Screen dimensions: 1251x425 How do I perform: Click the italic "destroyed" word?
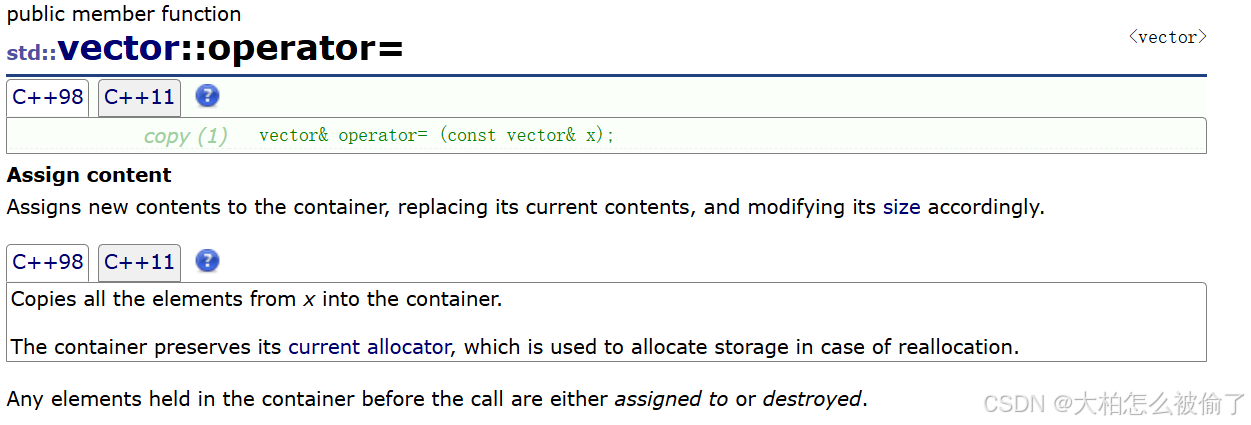[x=811, y=399]
